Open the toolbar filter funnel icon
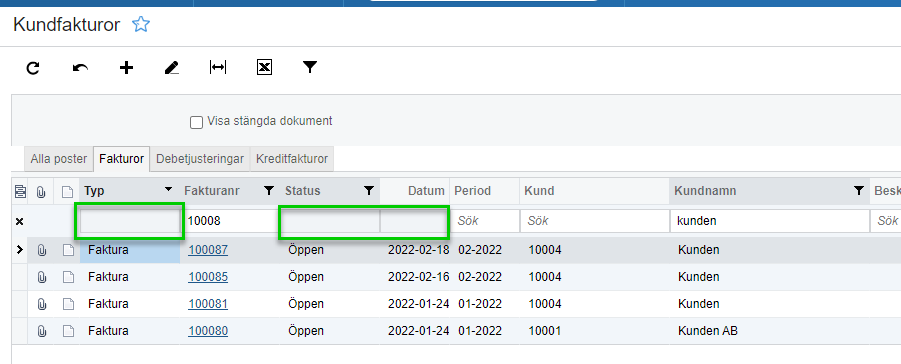Viewport: 901px width, 364px height. click(310, 67)
